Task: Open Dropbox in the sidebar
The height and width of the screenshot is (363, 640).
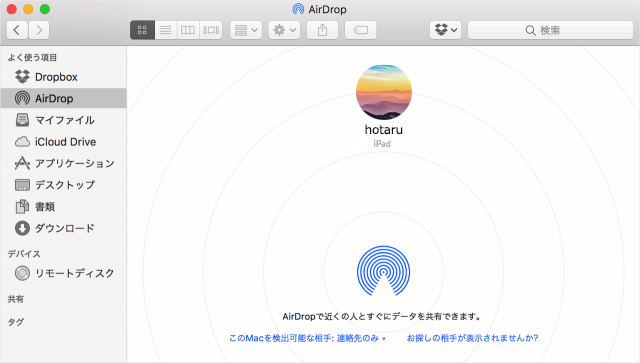Action: [x=63, y=77]
